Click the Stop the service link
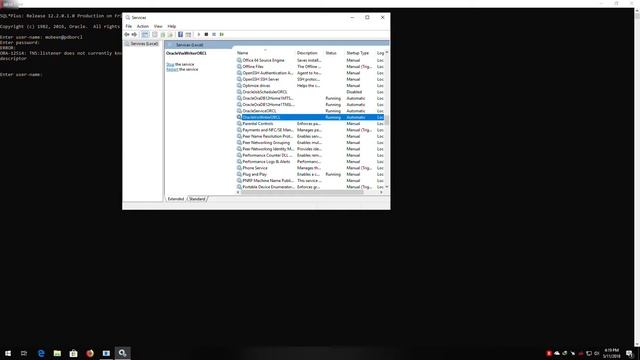This screenshot has height=360, width=640. click(x=170, y=64)
